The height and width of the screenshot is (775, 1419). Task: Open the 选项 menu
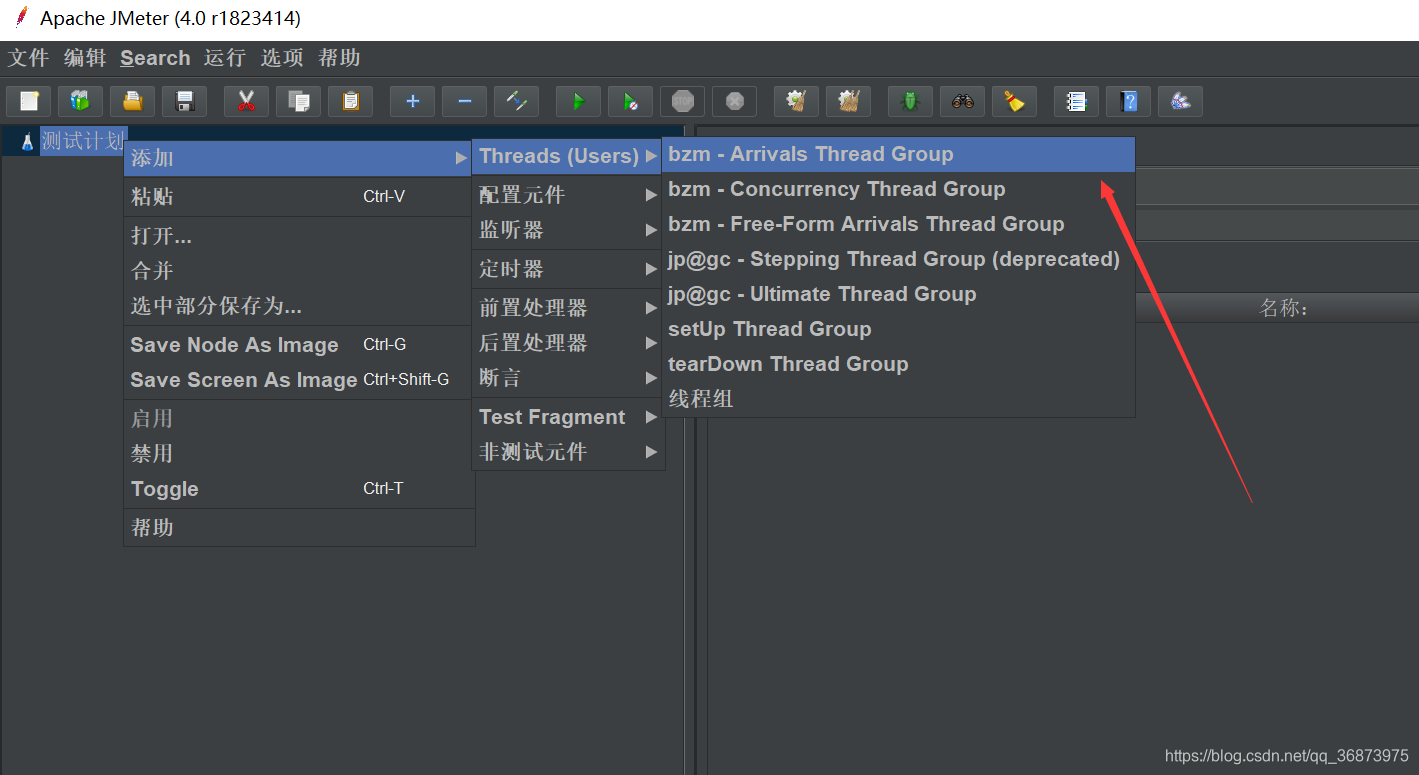tap(282, 58)
